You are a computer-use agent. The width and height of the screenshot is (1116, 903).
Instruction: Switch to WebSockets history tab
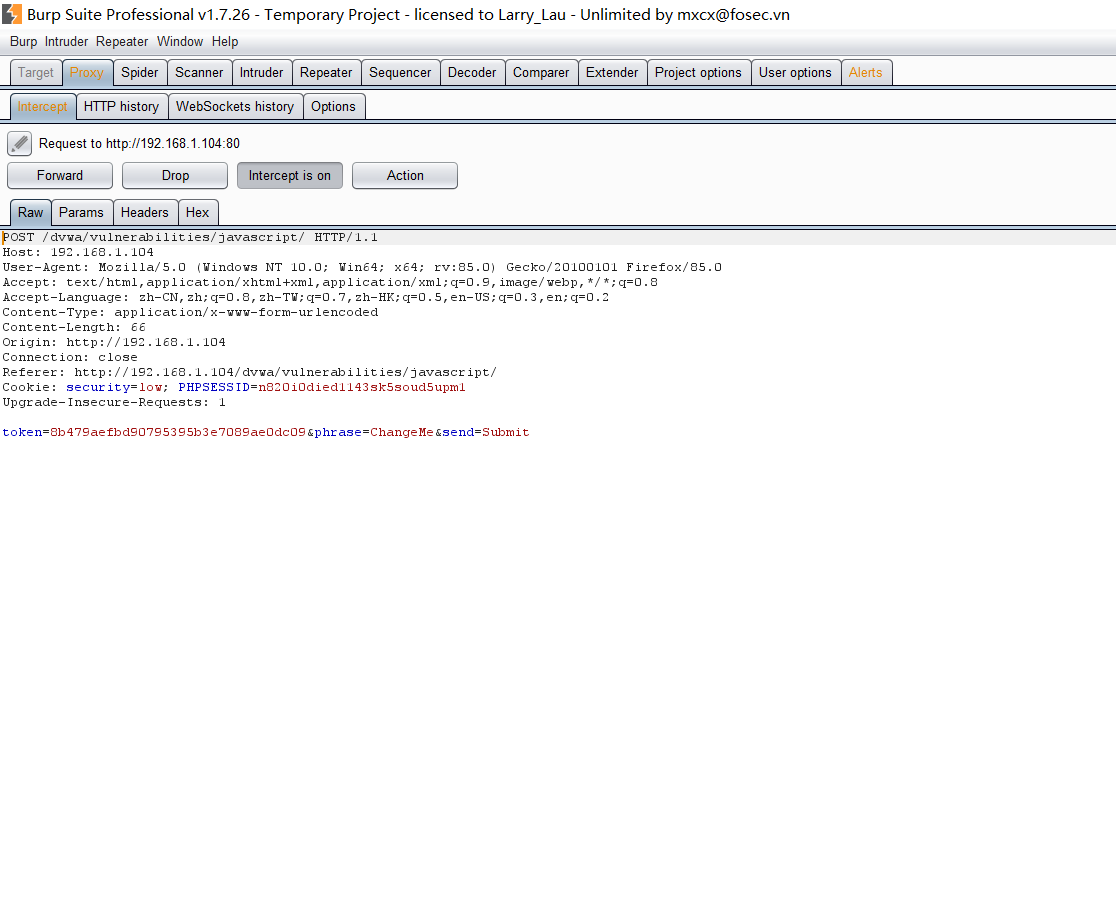(235, 106)
